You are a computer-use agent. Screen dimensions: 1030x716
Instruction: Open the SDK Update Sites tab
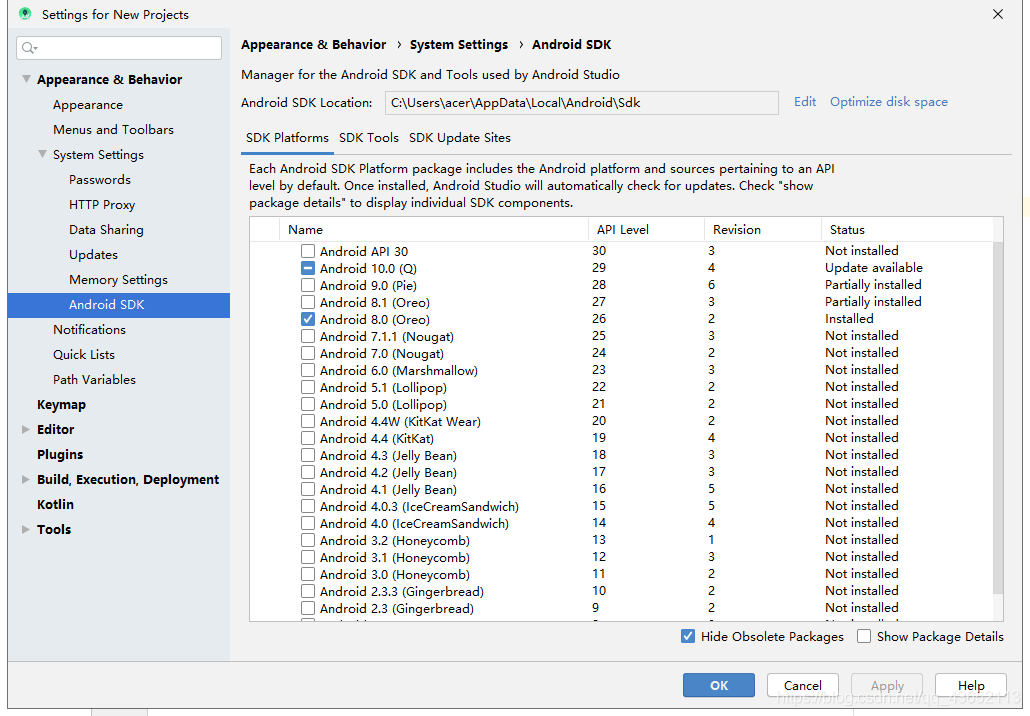point(459,138)
